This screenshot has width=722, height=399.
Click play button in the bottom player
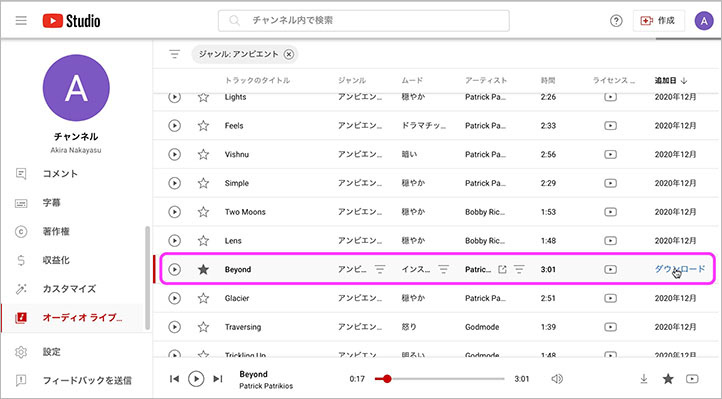point(196,379)
